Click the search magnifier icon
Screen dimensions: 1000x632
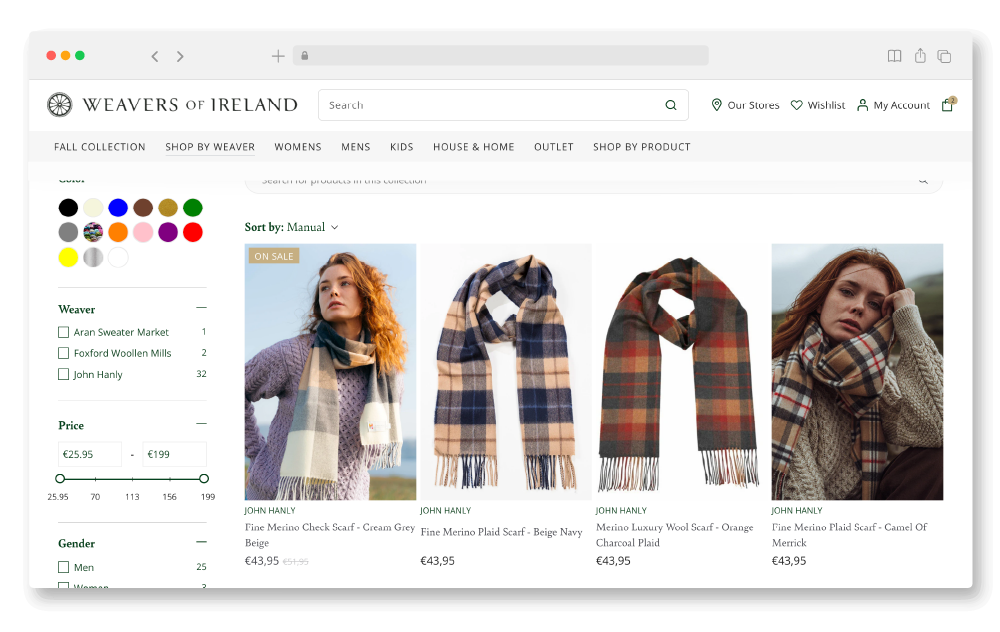pyautogui.click(x=671, y=105)
